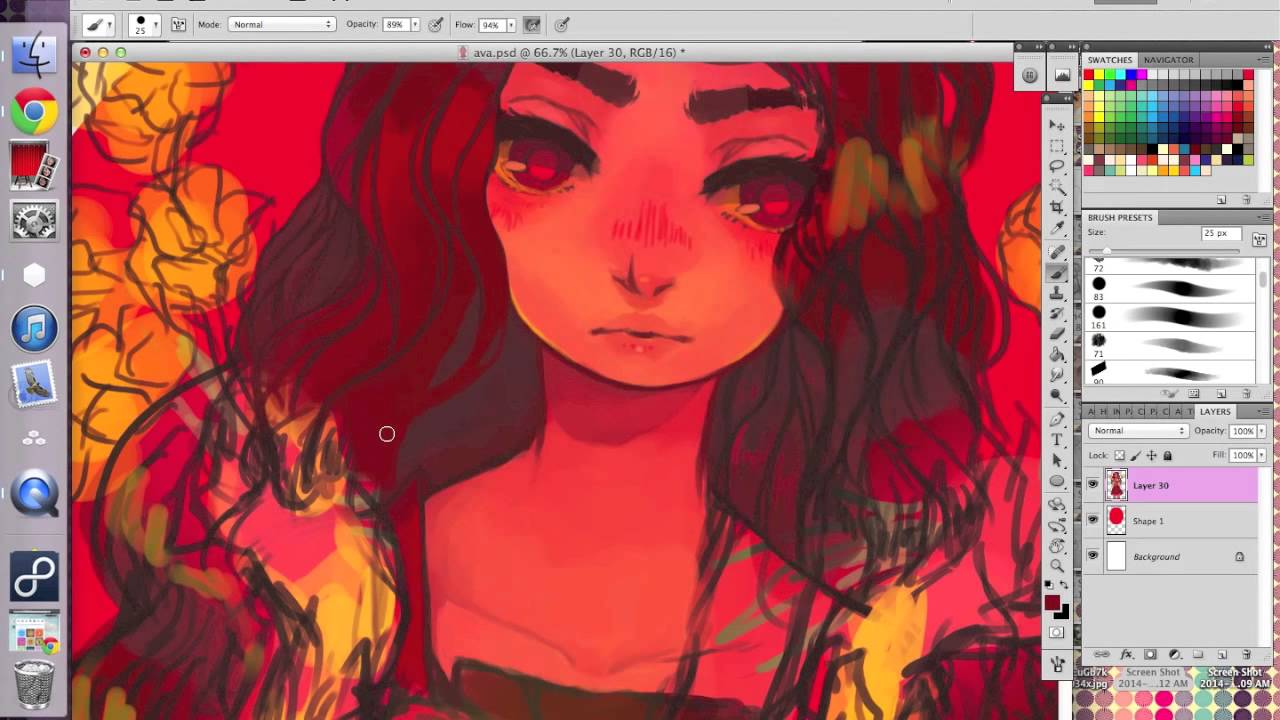Click the background color swatch
Image resolution: width=1280 pixels, height=720 pixels.
(1063, 613)
